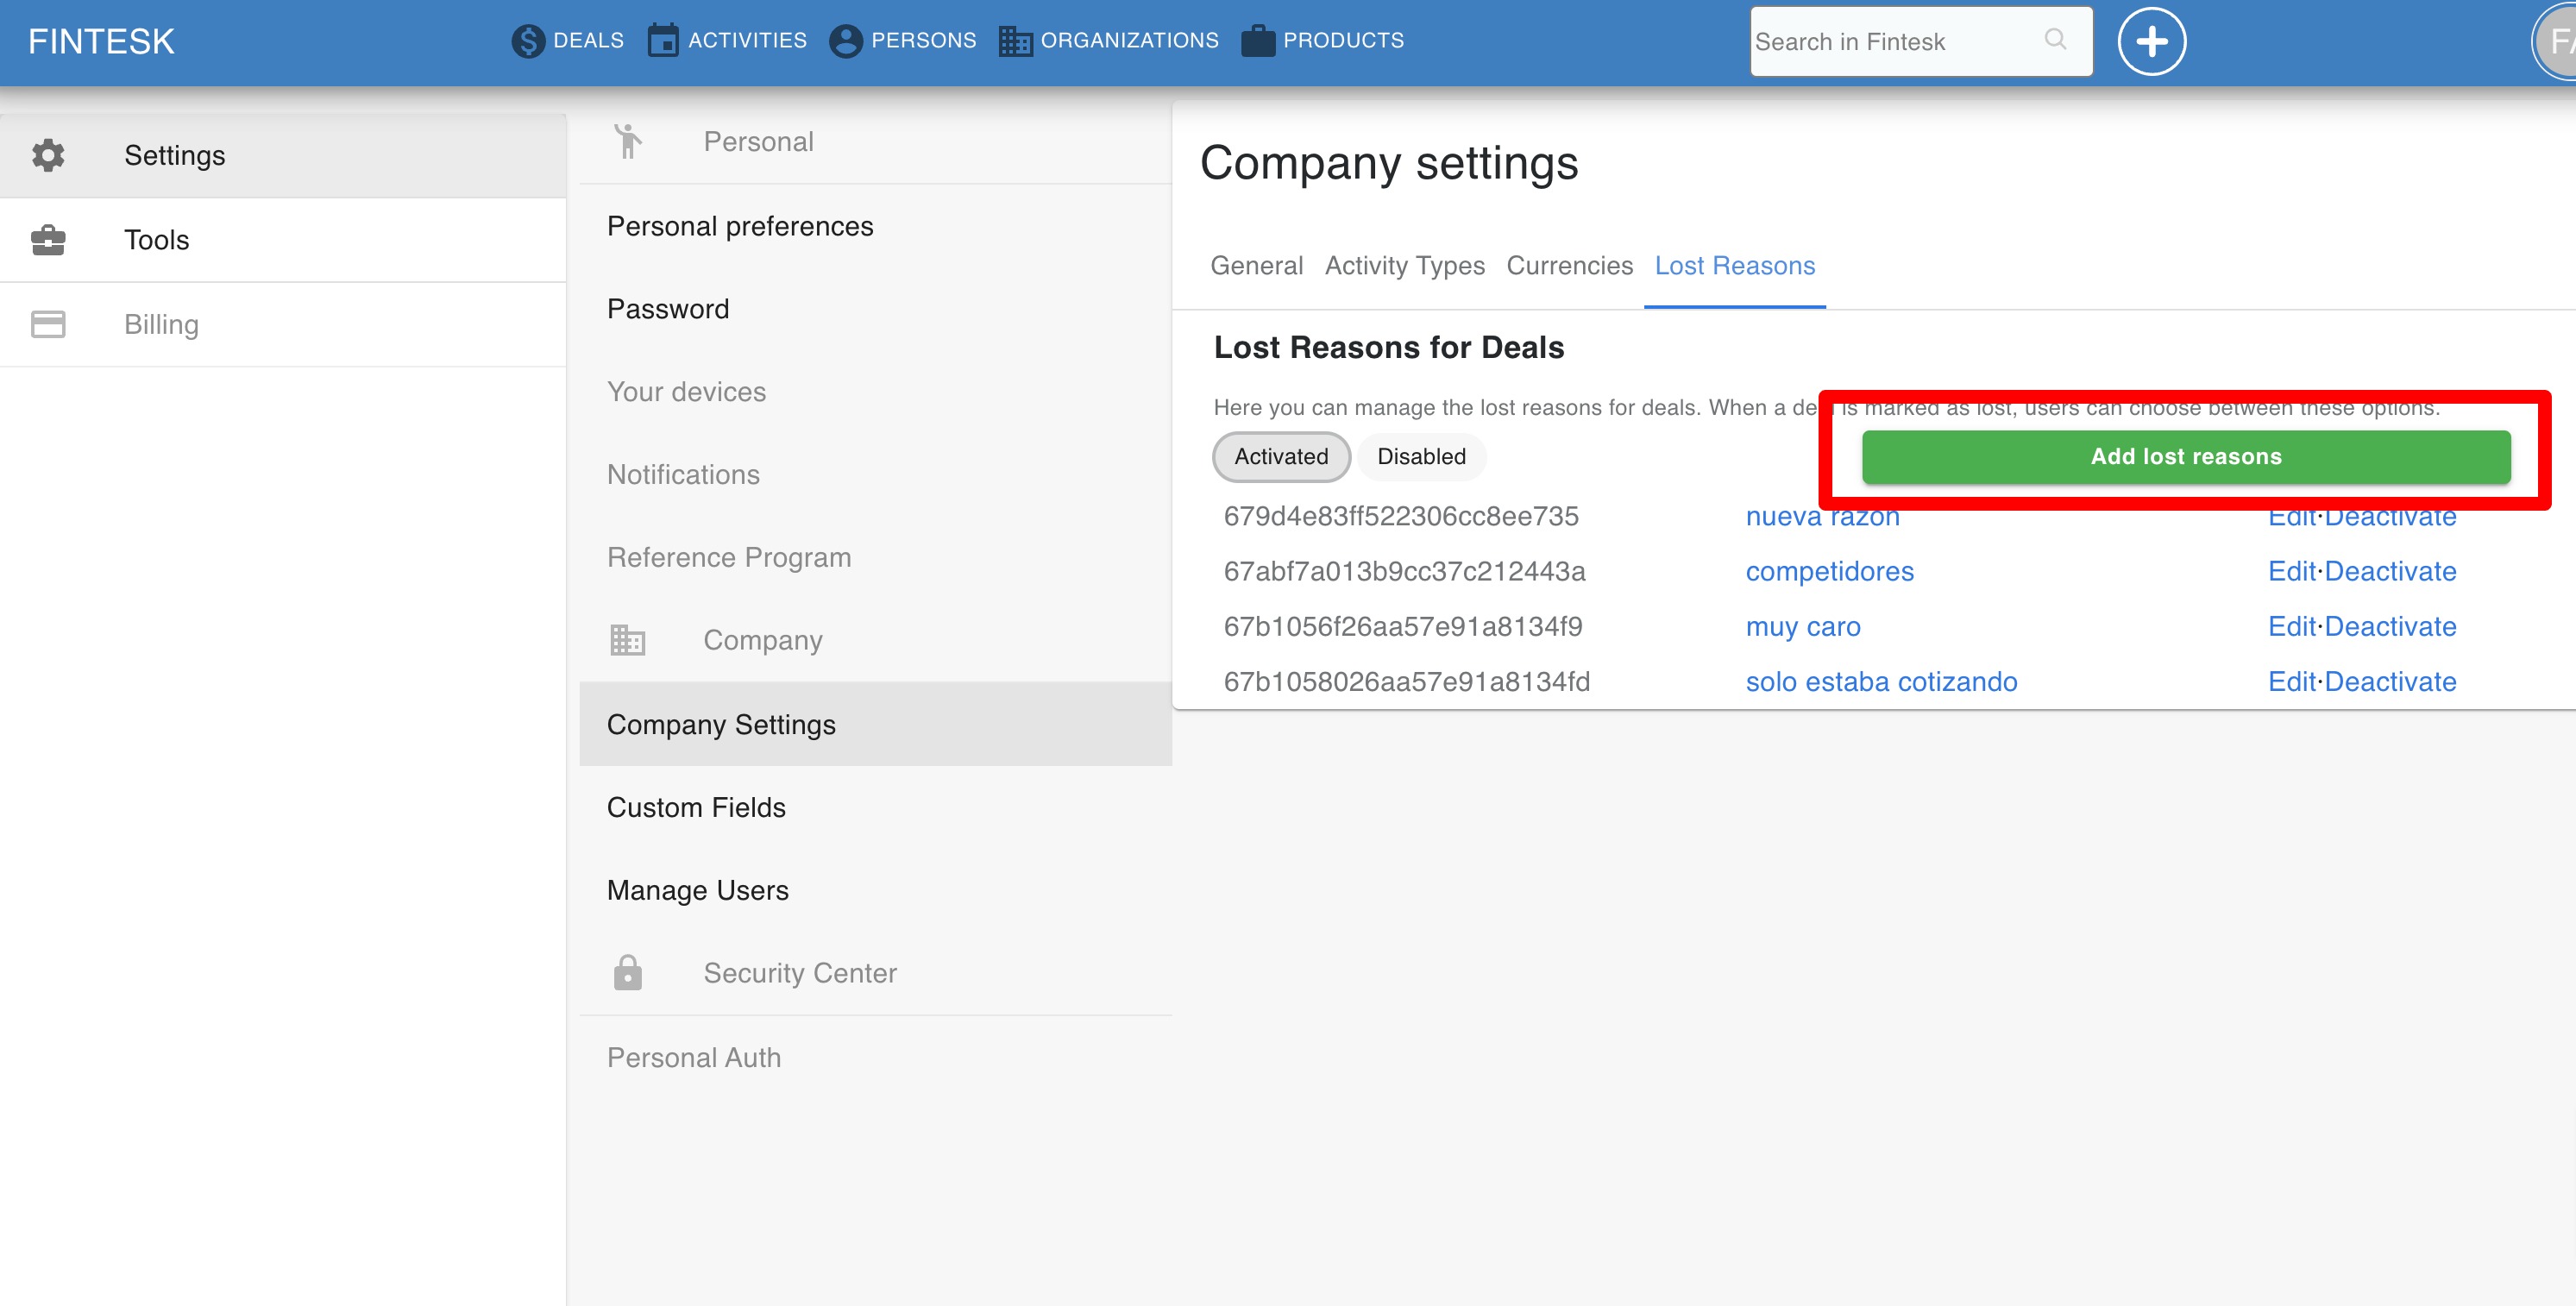Image resolution: width=2576 pixels, height=1306 pixels.
Task: Click ID 67b1058026aa57e91a8134fd
Action: [x=1406, y=681]
